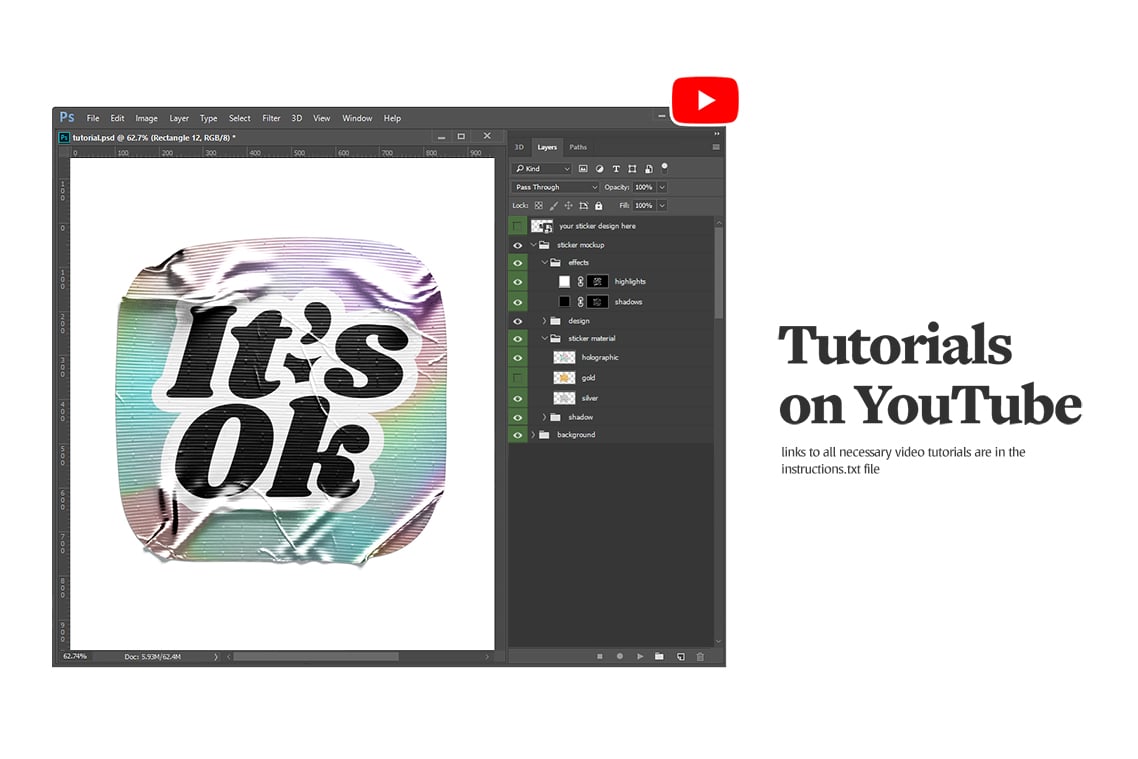Image resolution: width=1138 pixels, height=759 pixels.
Task: Switch to the Paths tab
Action: [578, 147]
